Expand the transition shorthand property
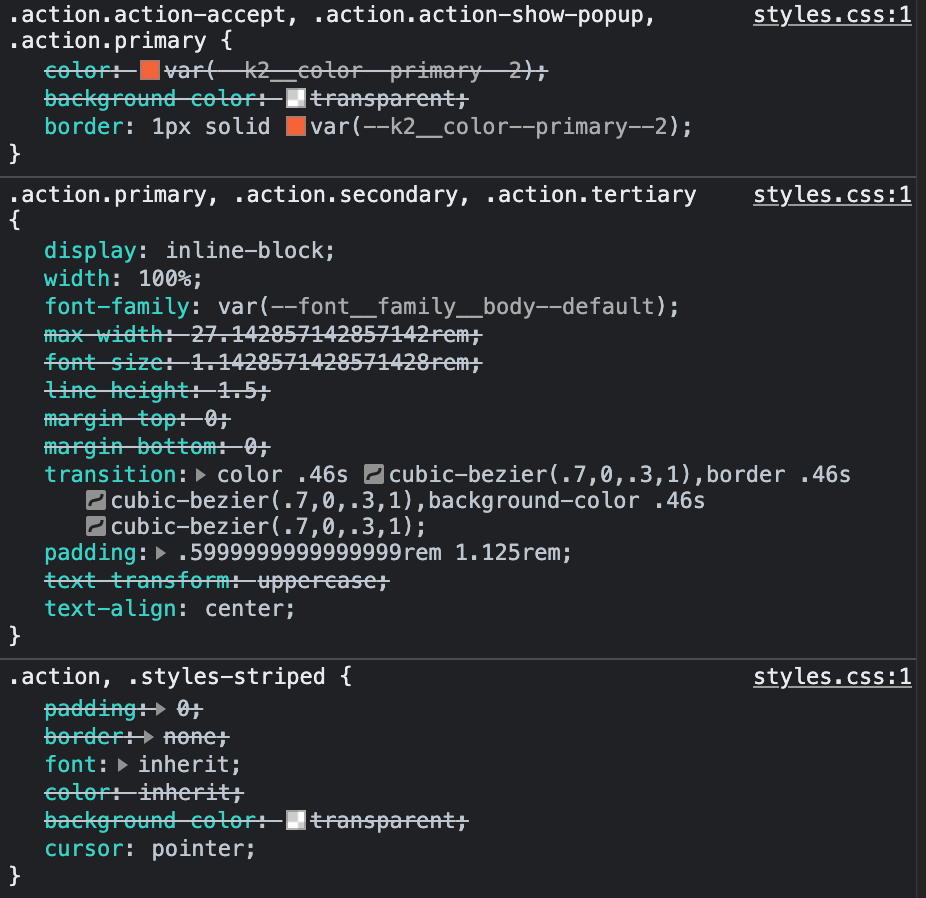The width and height of the screenshot is (926, 898). click(x=204, y=474)
